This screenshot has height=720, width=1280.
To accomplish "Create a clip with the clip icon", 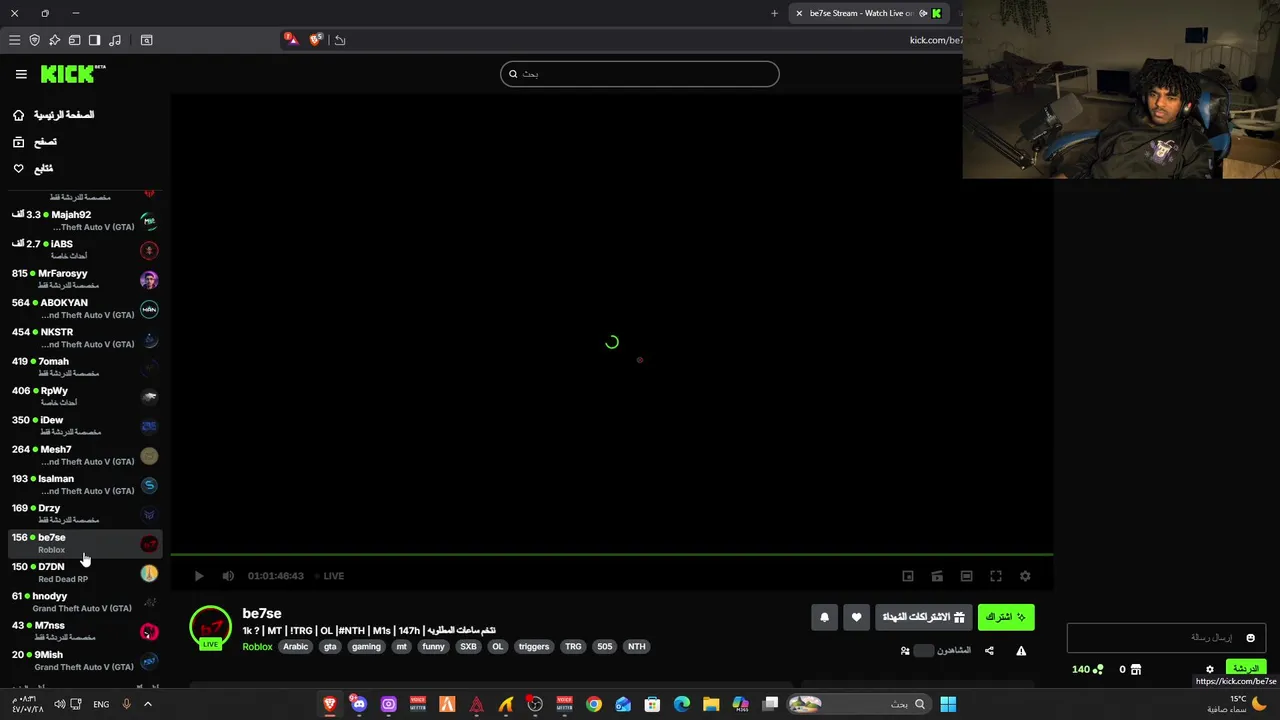I will [937, 576].
